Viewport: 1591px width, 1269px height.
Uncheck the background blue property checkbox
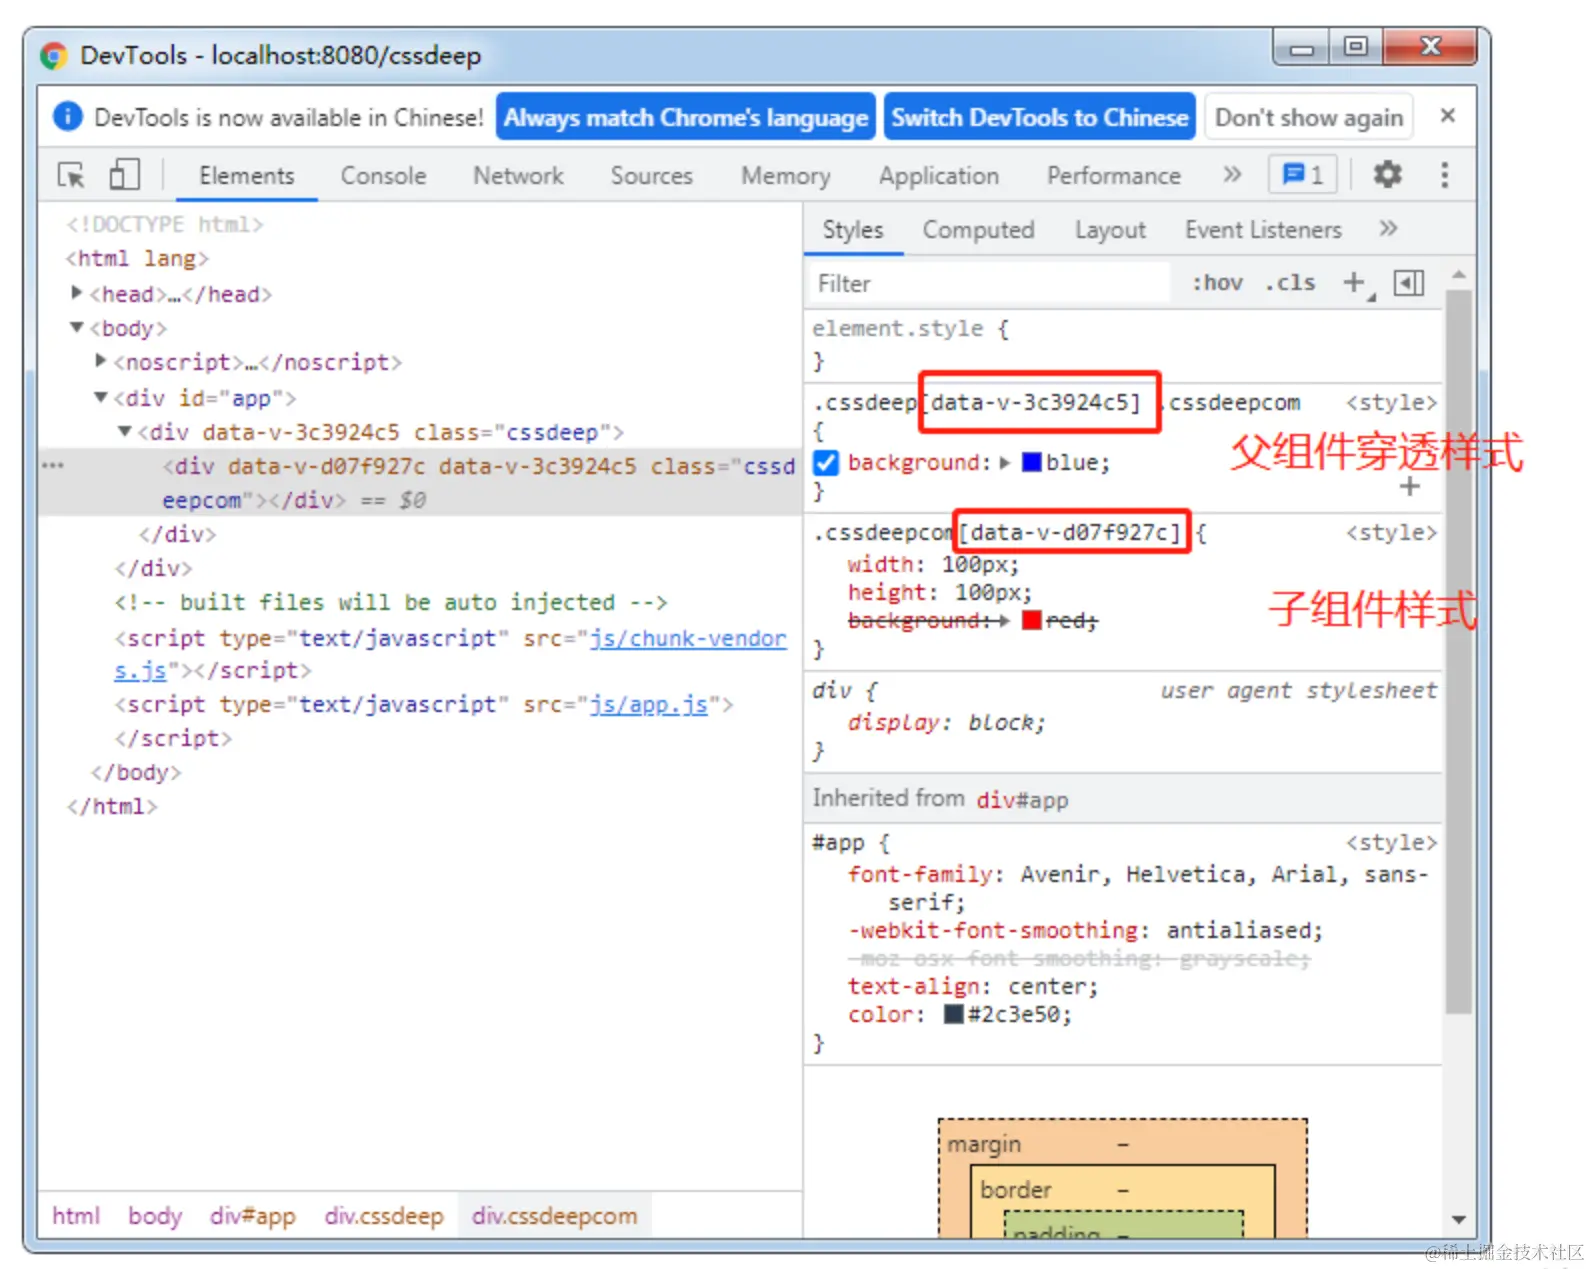tap(826, 462)
